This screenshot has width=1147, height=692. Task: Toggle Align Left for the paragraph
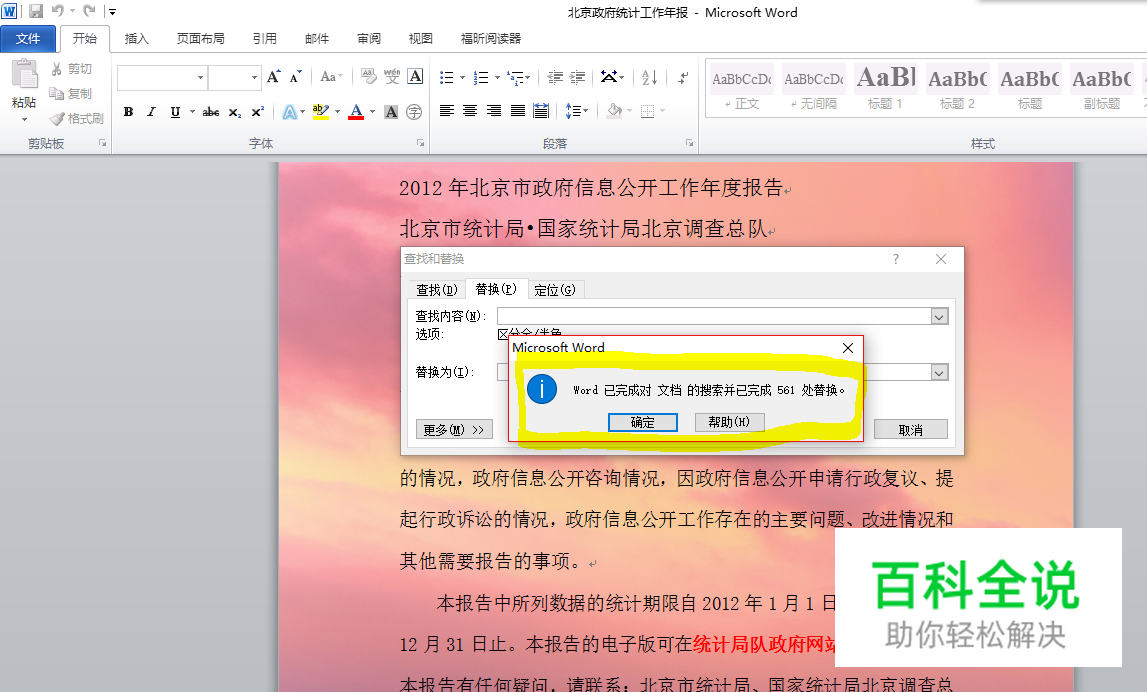(446, 111)
